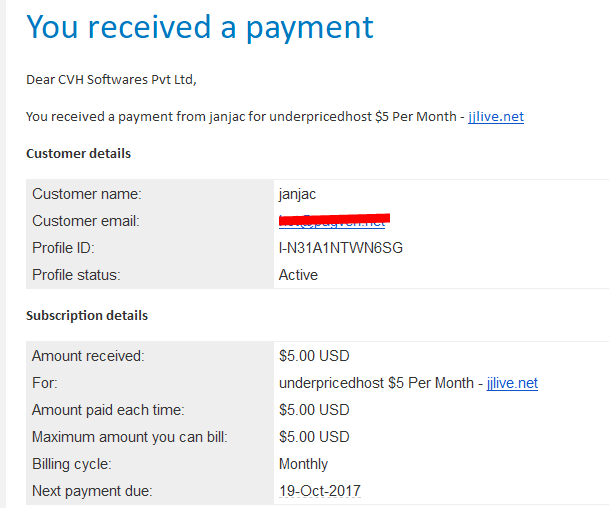Open the jjlive.net link in the payment message

coord(496,117)
